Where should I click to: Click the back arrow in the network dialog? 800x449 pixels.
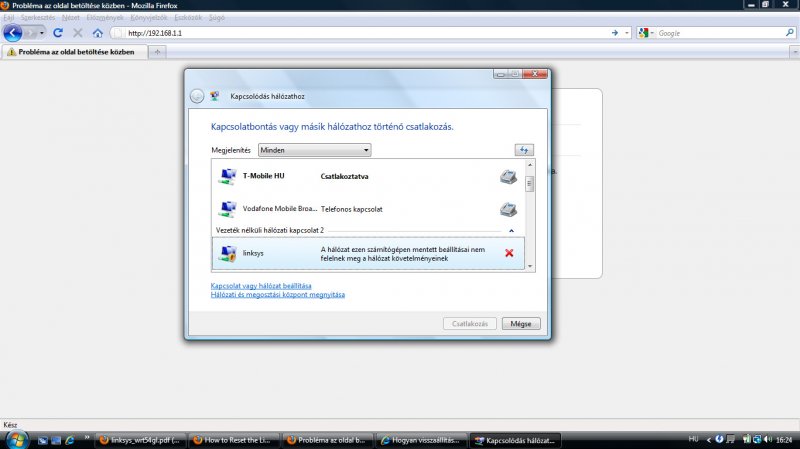[x=197, y=96]
